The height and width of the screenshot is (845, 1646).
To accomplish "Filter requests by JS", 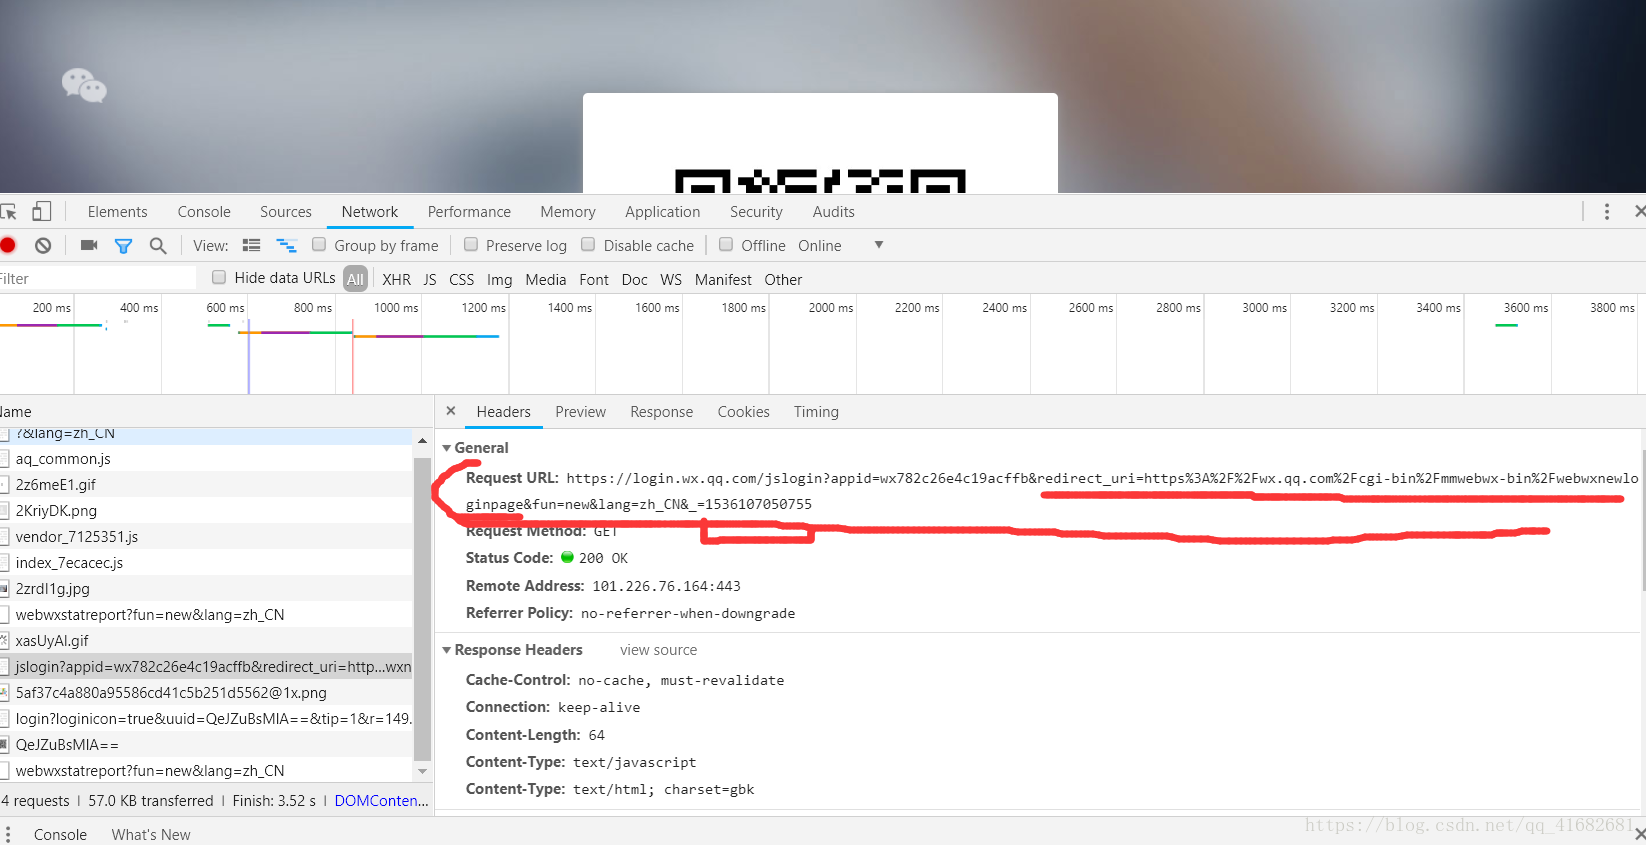I will (x=430, y=280).
